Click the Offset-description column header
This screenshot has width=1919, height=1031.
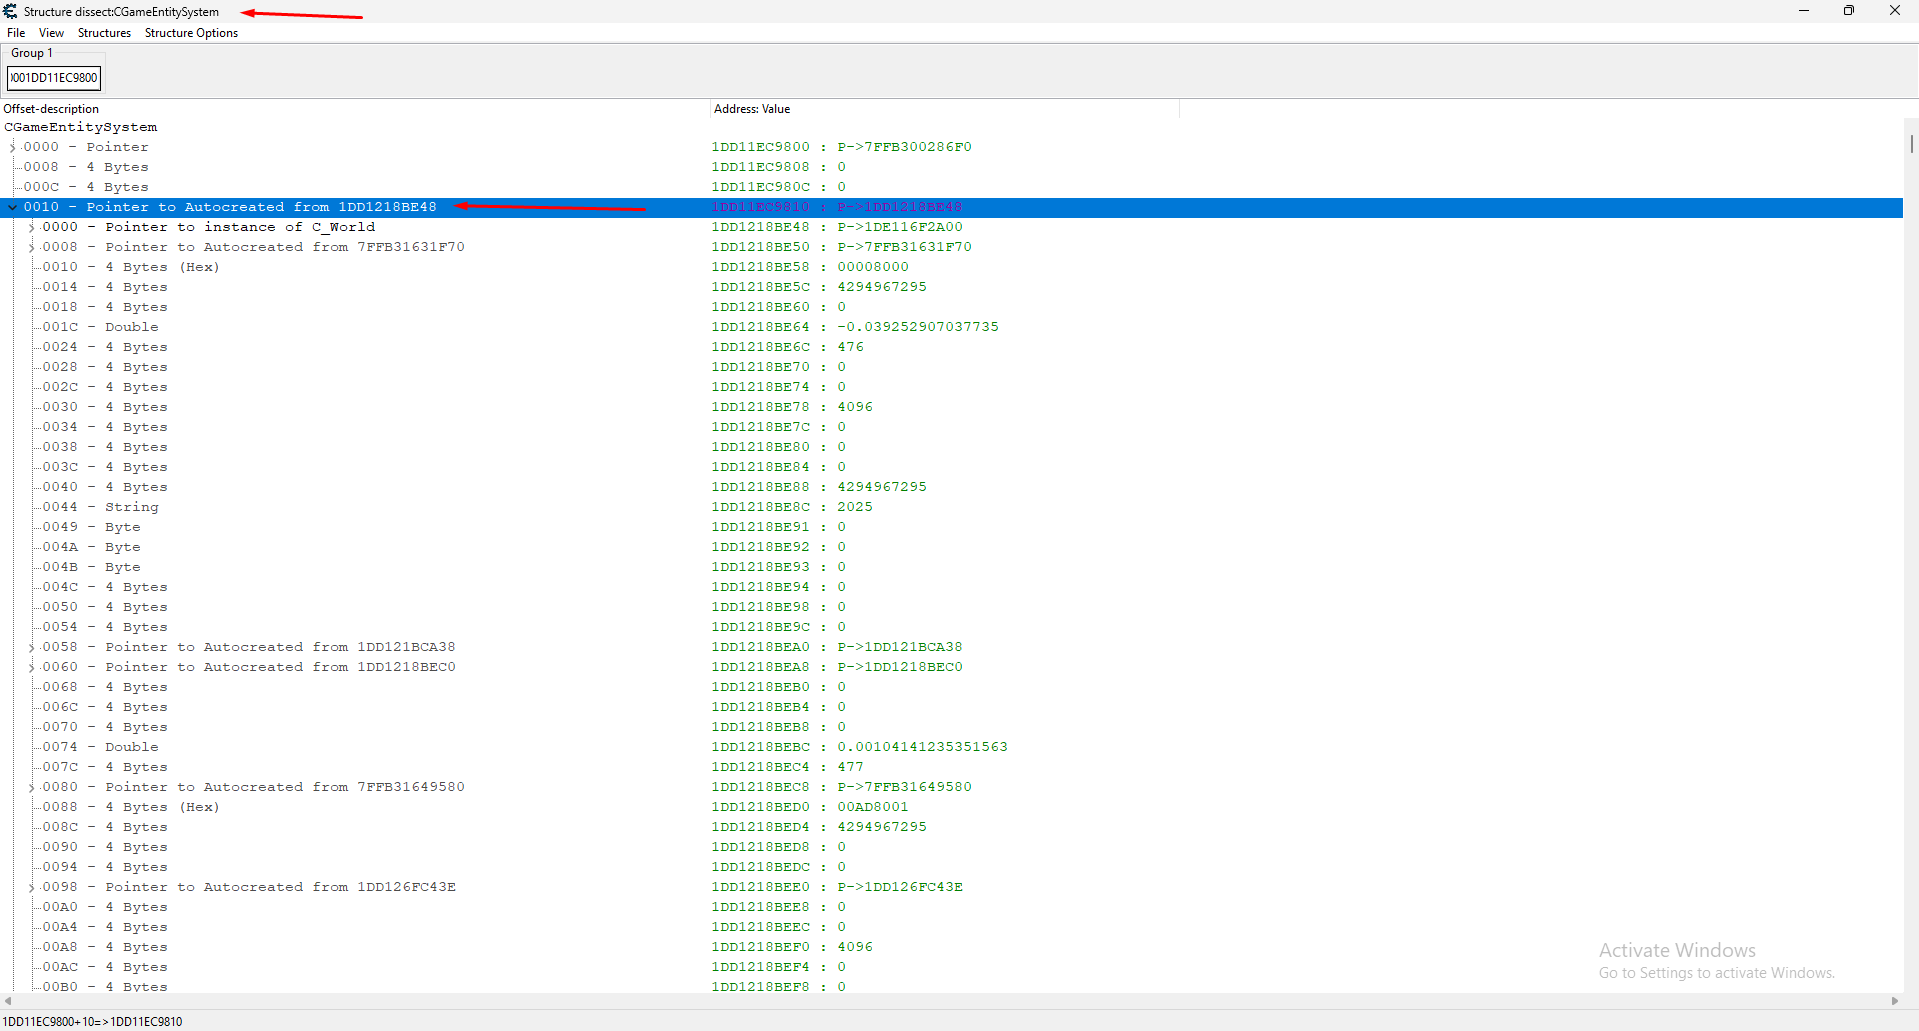(x=52, y=109)
